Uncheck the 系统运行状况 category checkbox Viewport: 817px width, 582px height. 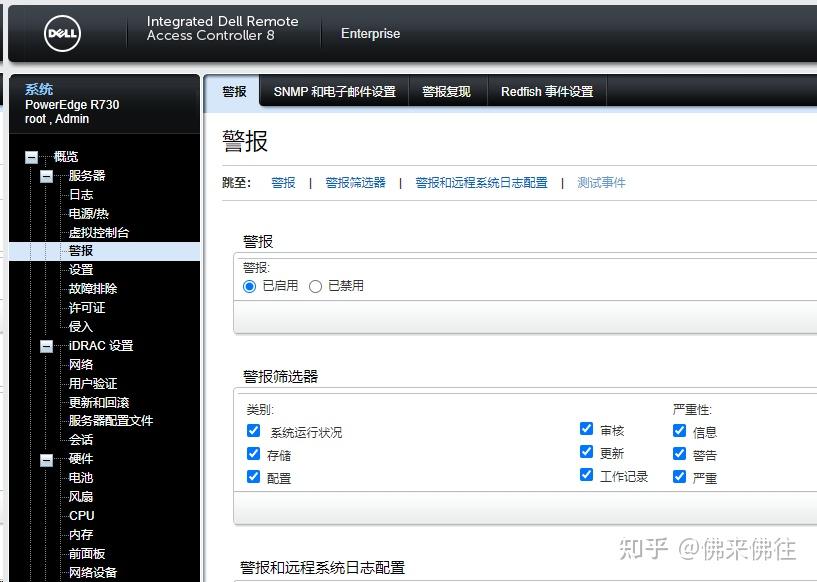pyautogui.click(x=254, y=430)
